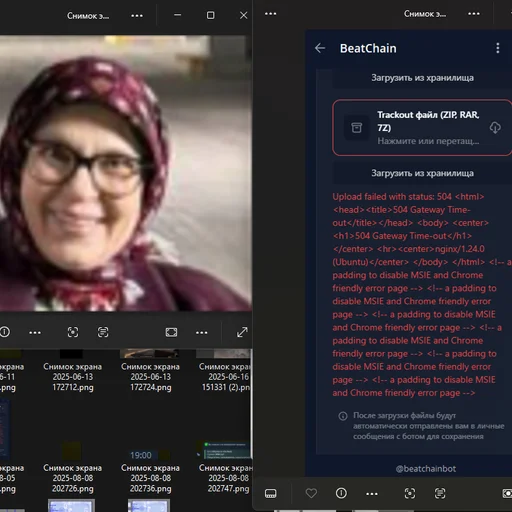Open BeatChain vertical three-dot menu

(498, 48)
